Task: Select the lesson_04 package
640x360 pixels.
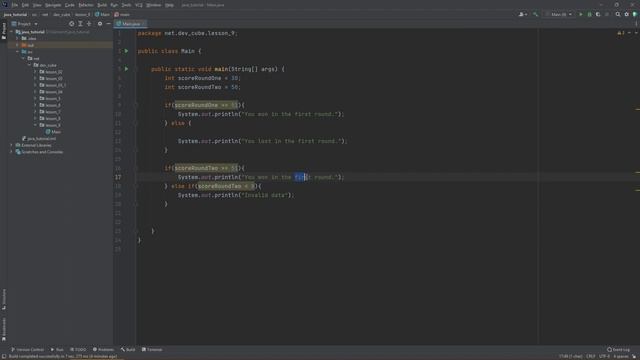Action: (51, 92)
